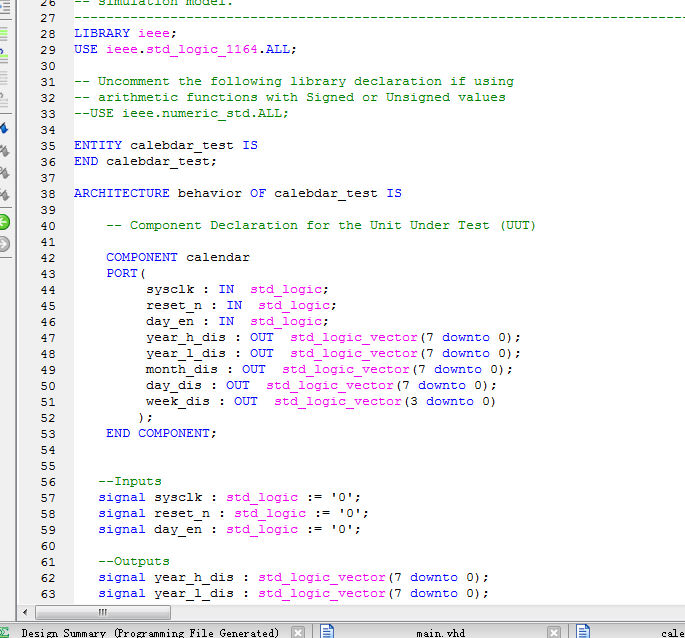The image size is (685, 638).
Task: Switch to the Design Summary tab
Action: pyautogui.click(x=150, y=632)
